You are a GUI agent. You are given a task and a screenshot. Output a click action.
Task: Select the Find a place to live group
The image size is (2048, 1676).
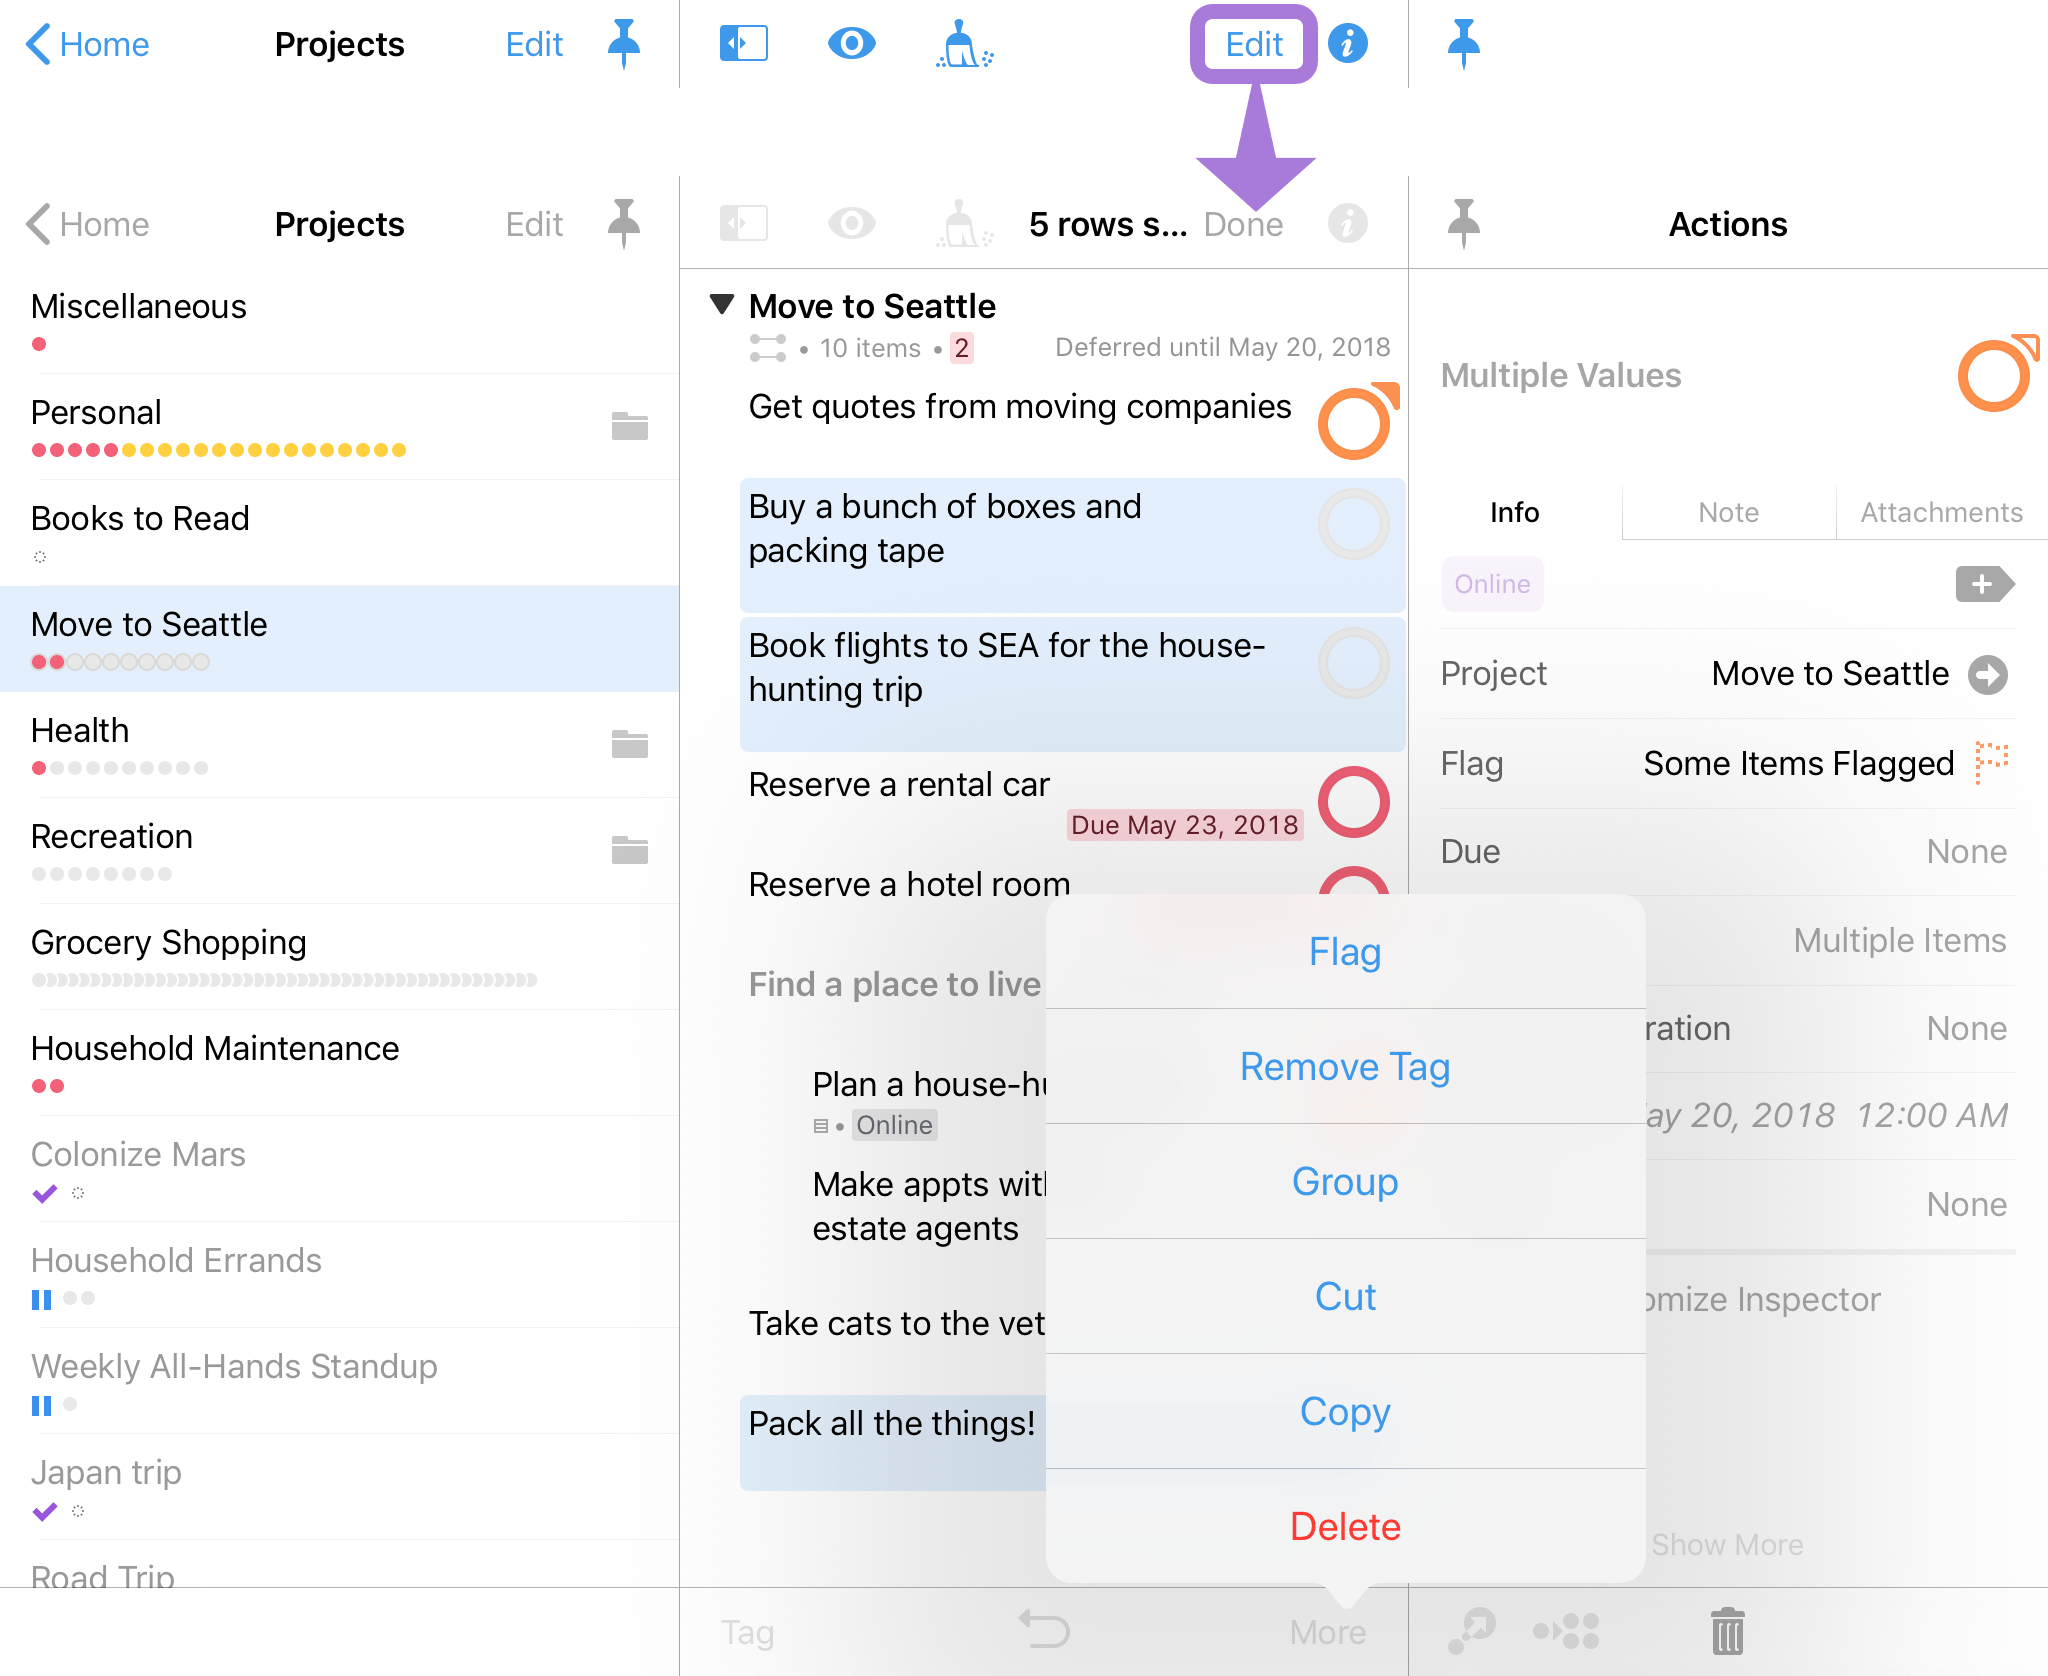point(893,985)
